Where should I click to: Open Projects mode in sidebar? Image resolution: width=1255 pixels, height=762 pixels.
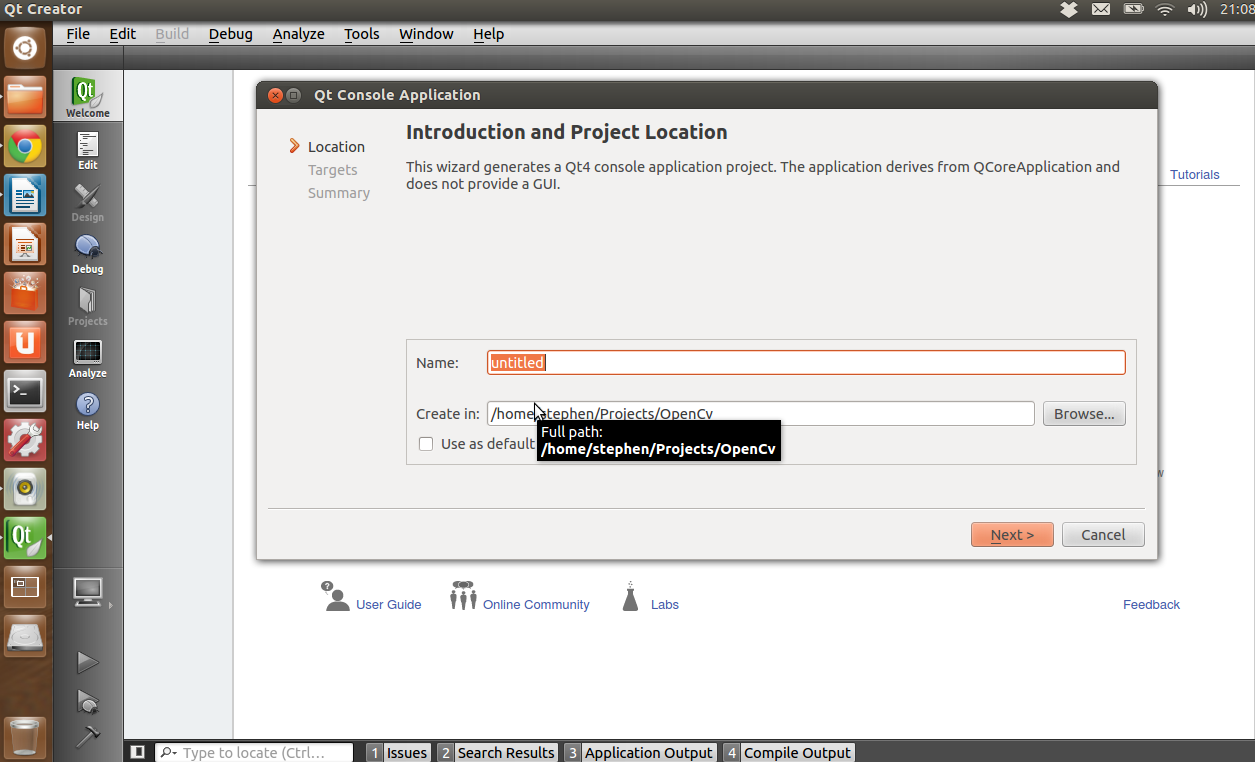(88, 306)
